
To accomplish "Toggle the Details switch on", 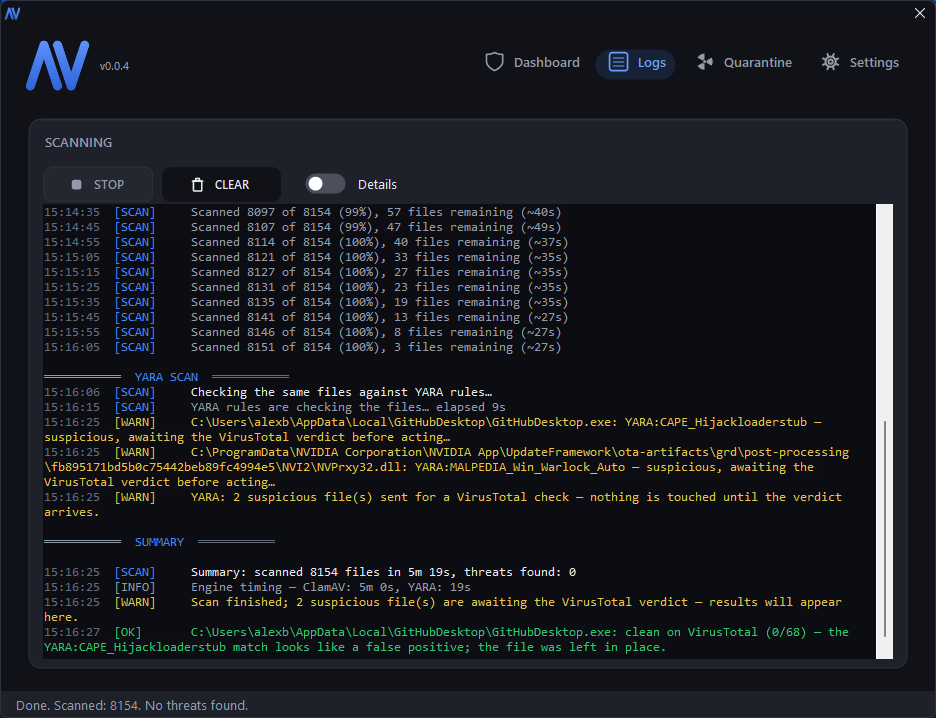I will pos(325,184).
